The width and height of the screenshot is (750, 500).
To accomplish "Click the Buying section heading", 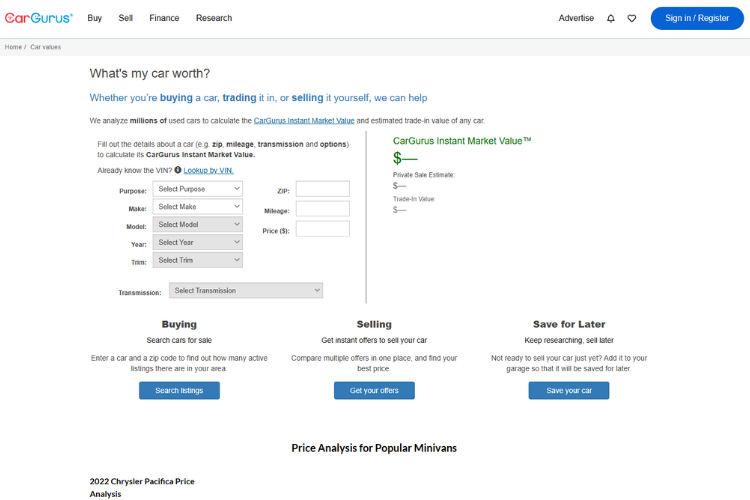I will [x=179, y=324].
